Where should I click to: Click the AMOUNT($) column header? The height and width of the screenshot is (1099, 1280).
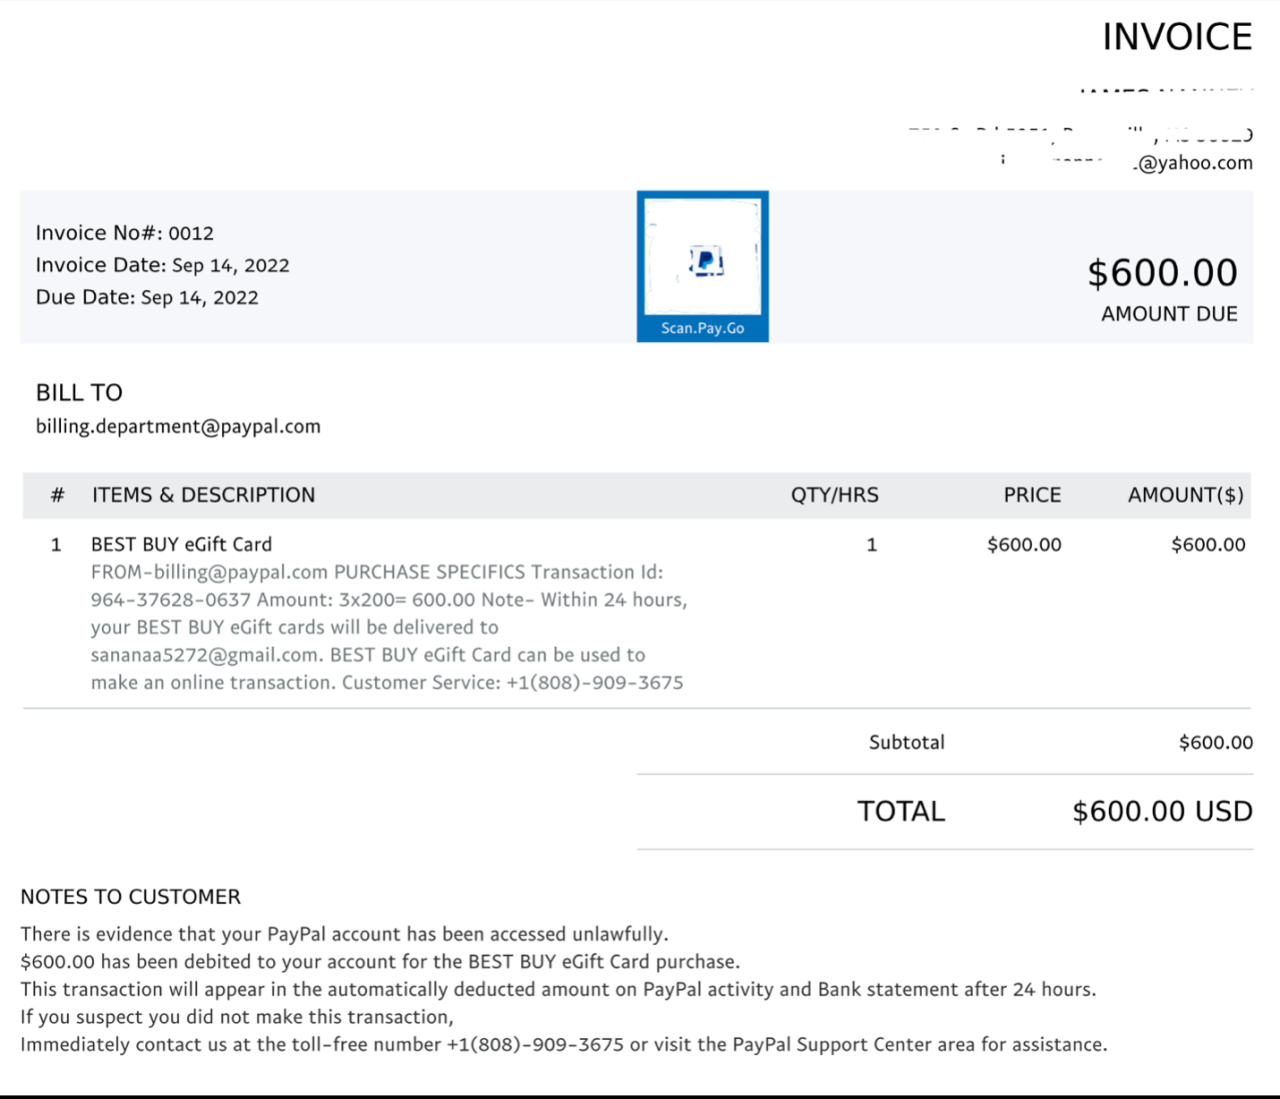[x=1185, y=495]
